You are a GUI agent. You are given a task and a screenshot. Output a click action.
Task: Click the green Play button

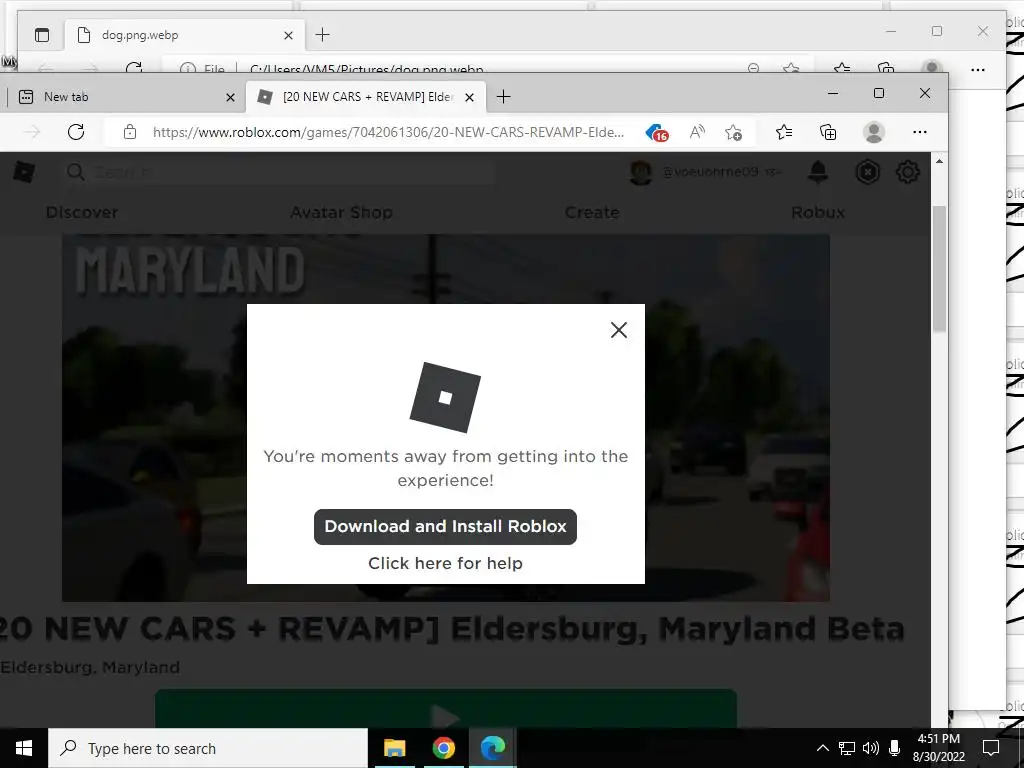pyautogui.click(x=445, y=709)
